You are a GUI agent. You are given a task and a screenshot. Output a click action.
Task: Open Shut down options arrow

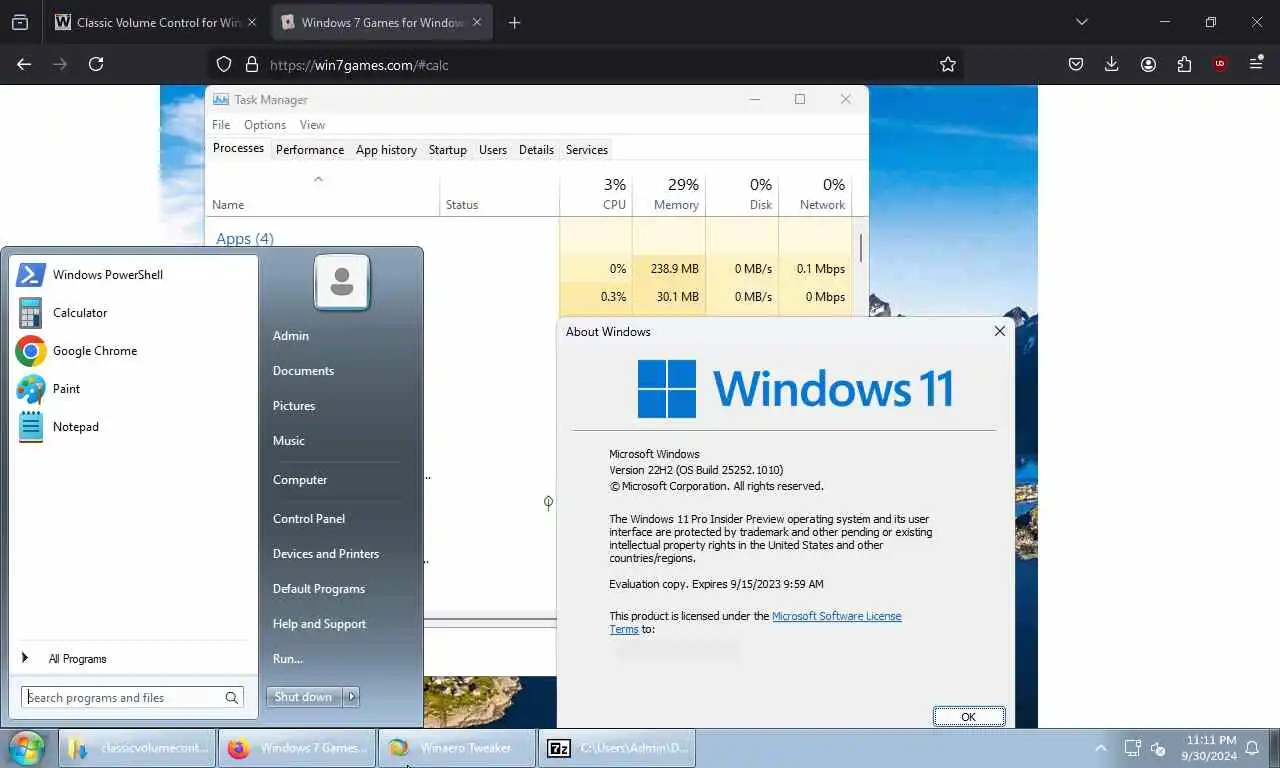pyautogui.click(x=351, y=697)
